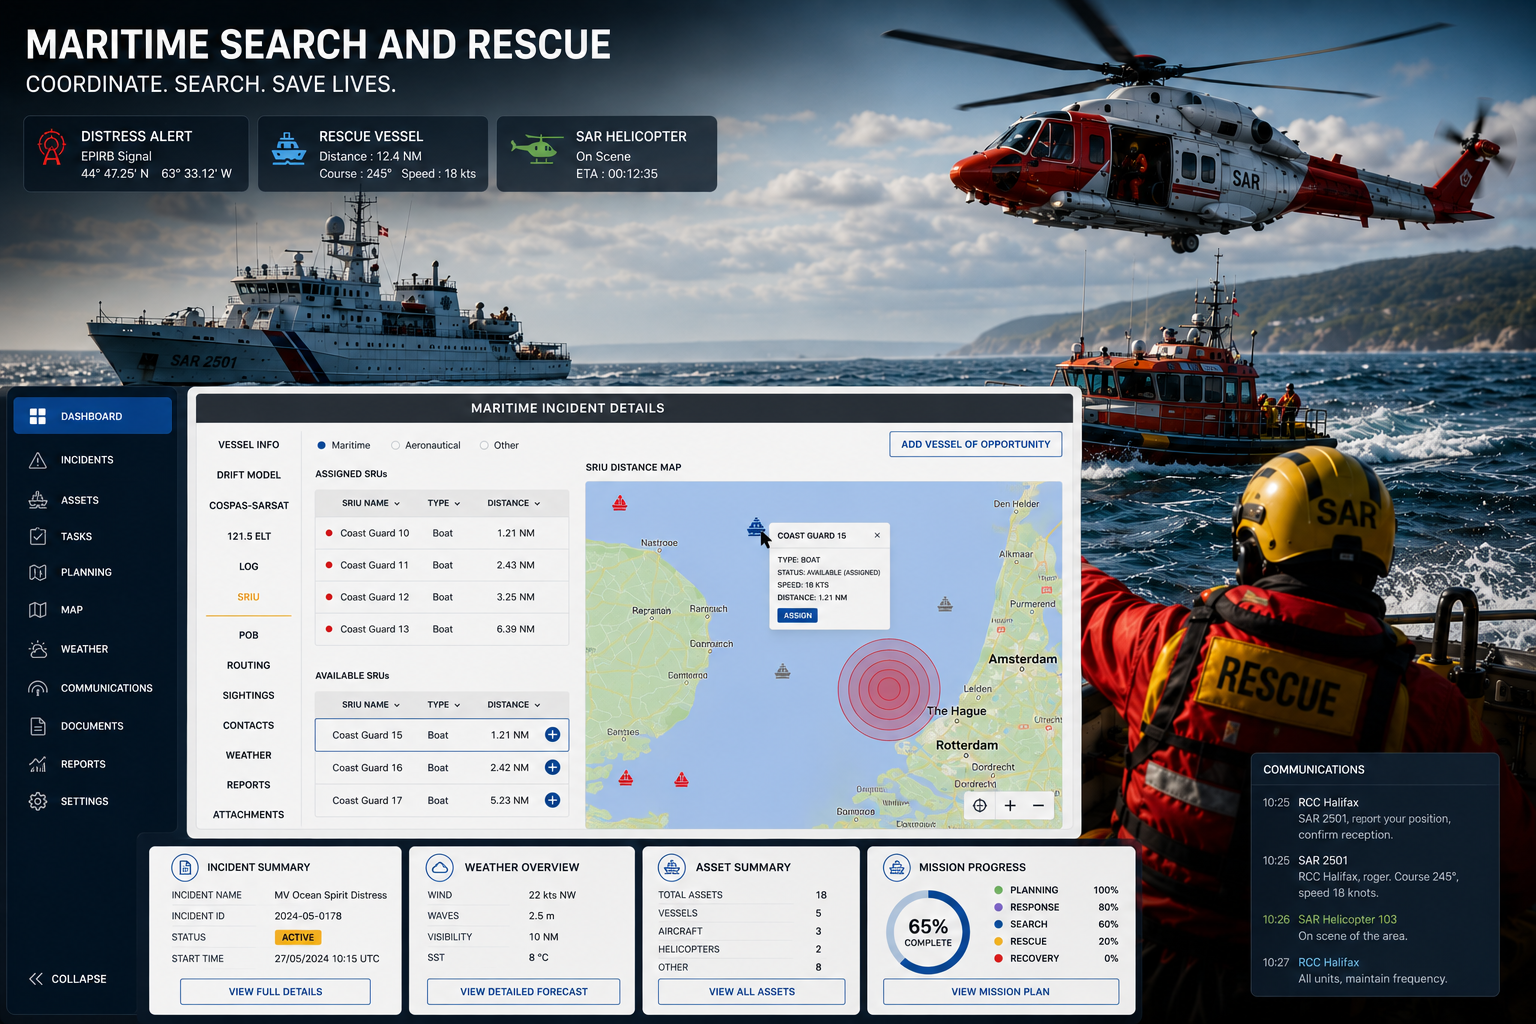Select the Coast Guard 13 assigned row

(x=442, y=629)
